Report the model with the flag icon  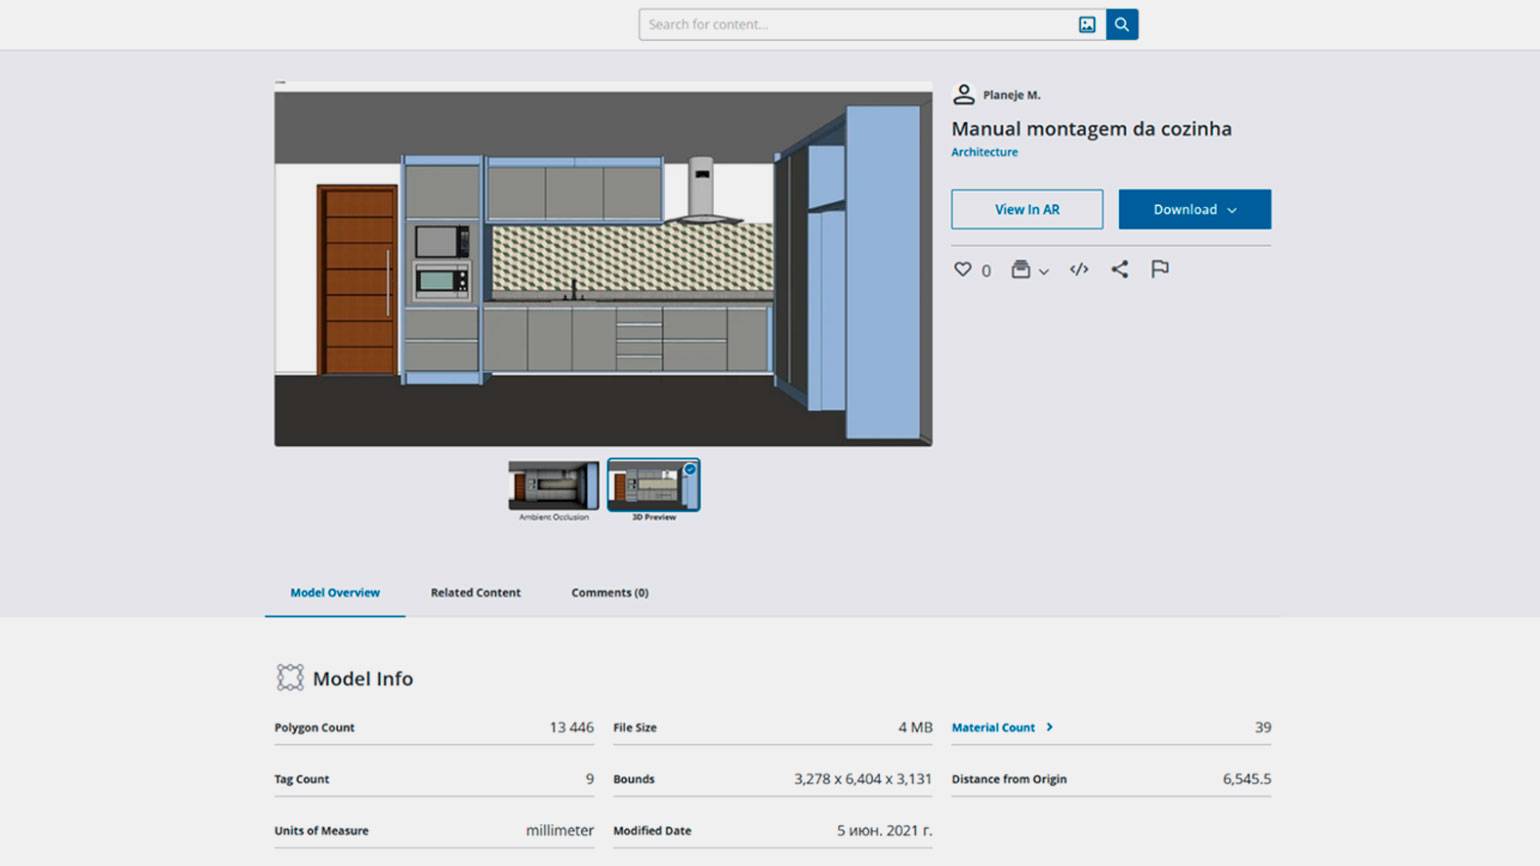click(x=1160, y=269)
